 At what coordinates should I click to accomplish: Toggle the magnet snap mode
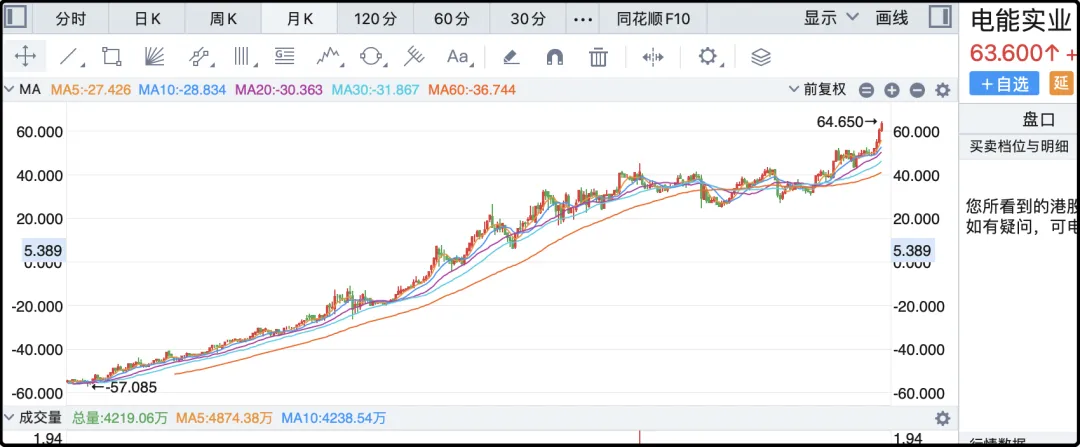(x=554, y=57)
